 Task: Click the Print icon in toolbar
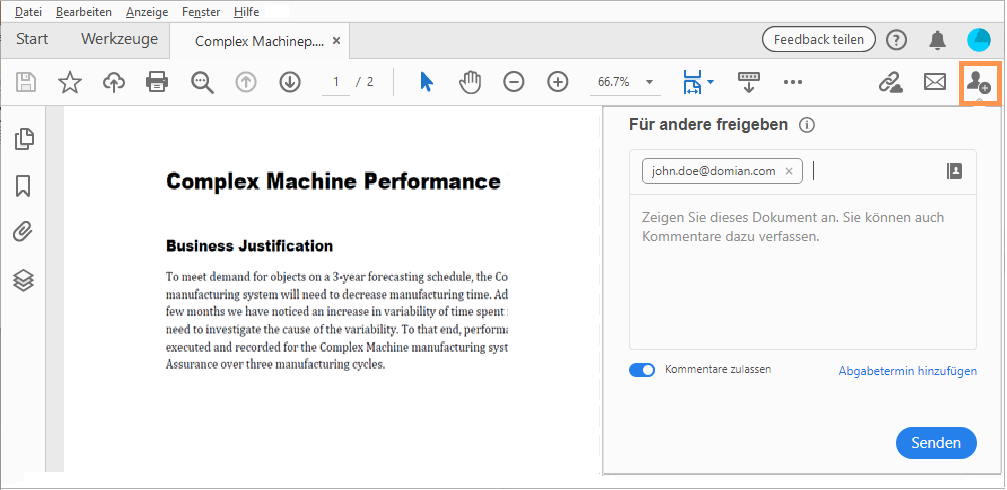[157, 82]
